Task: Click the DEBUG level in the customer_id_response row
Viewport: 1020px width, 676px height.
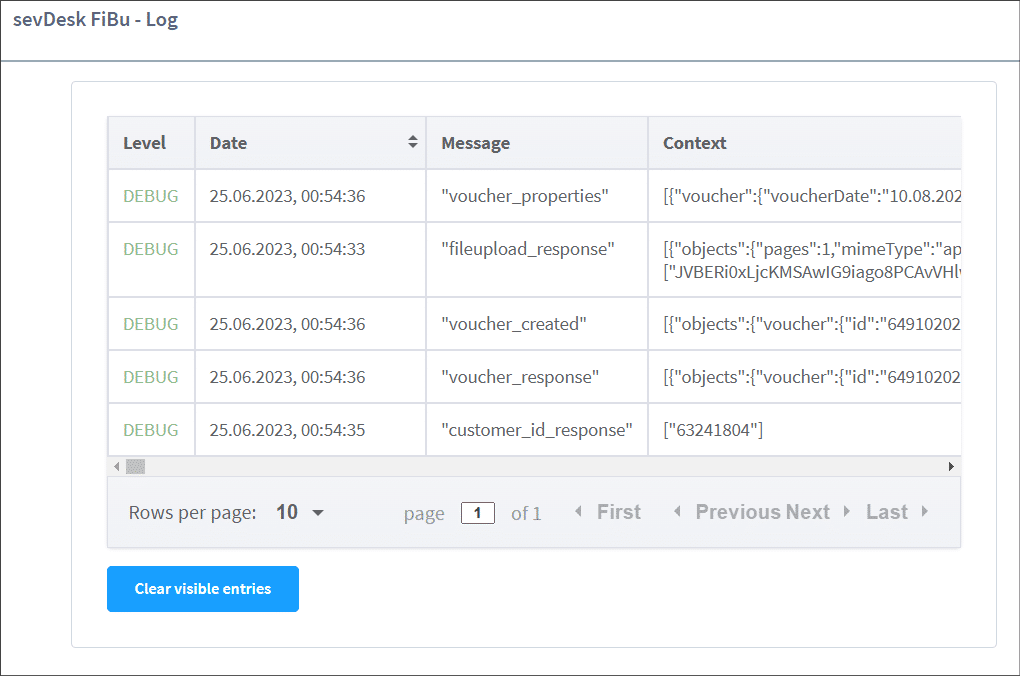Action: (x=151, y=430)
